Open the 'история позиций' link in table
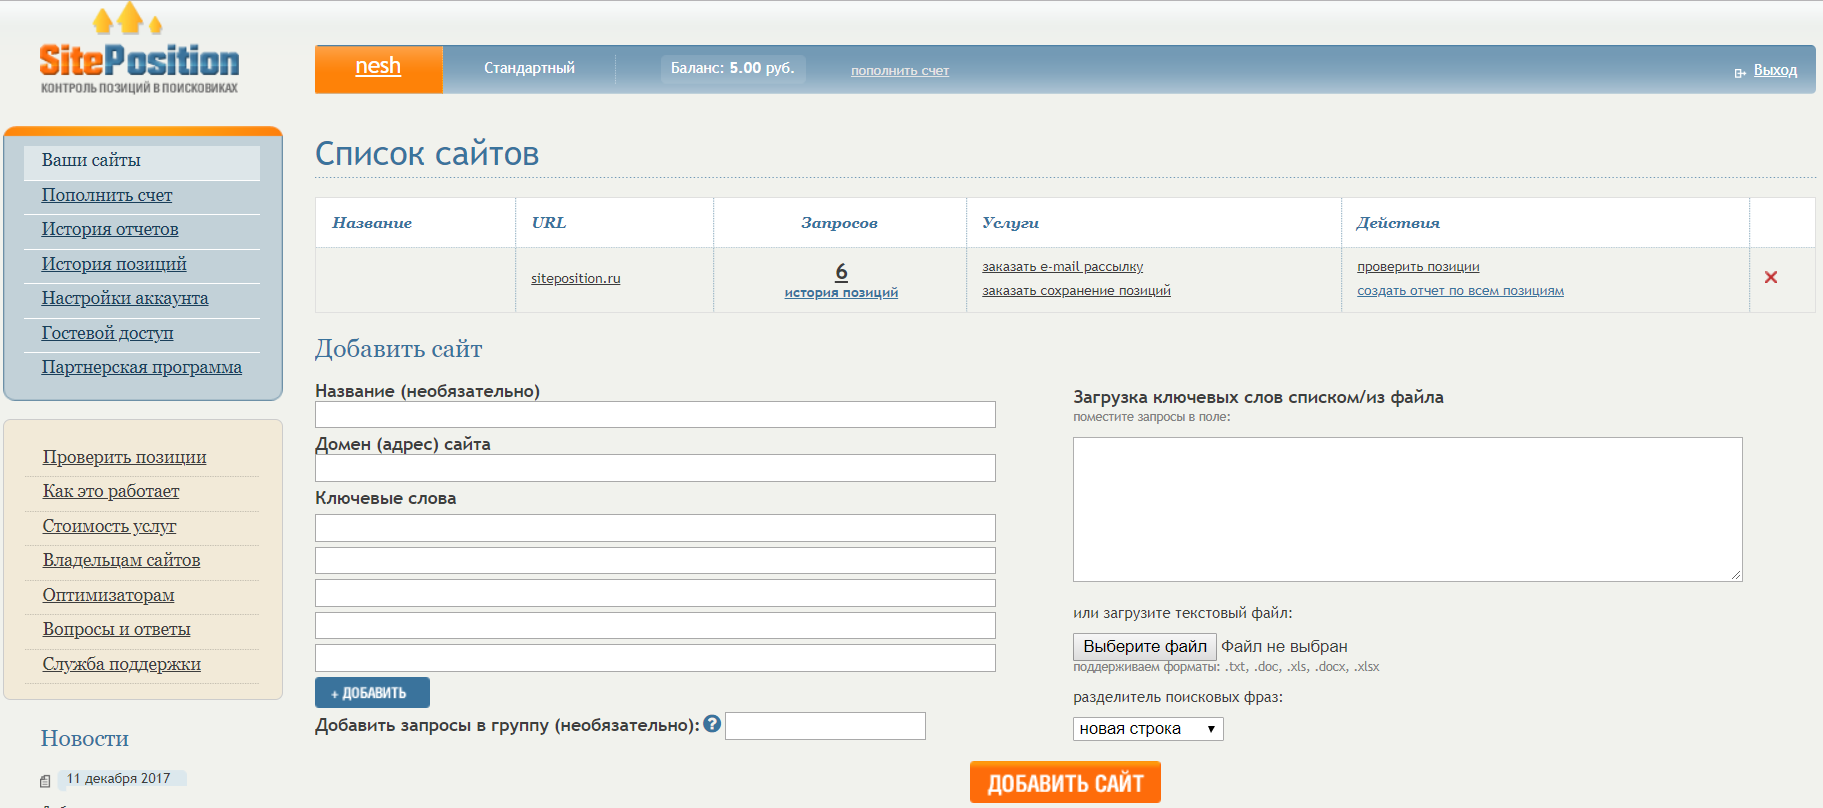 pyautogui.click(x=841, y=293)
